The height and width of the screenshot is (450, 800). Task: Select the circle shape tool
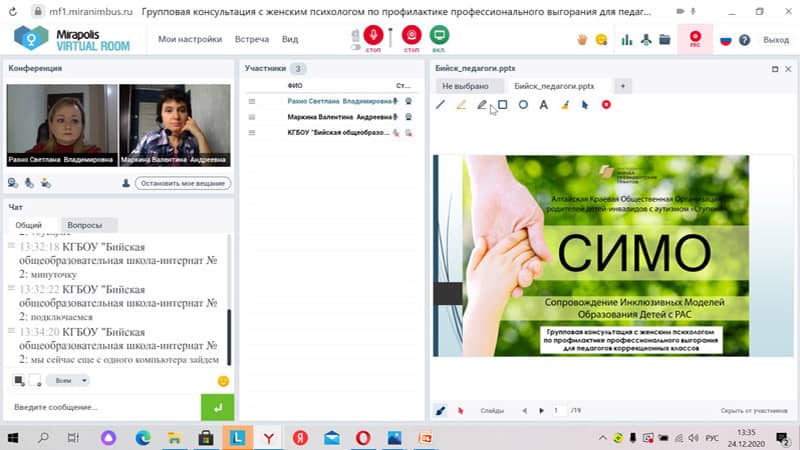coord(523,105)
